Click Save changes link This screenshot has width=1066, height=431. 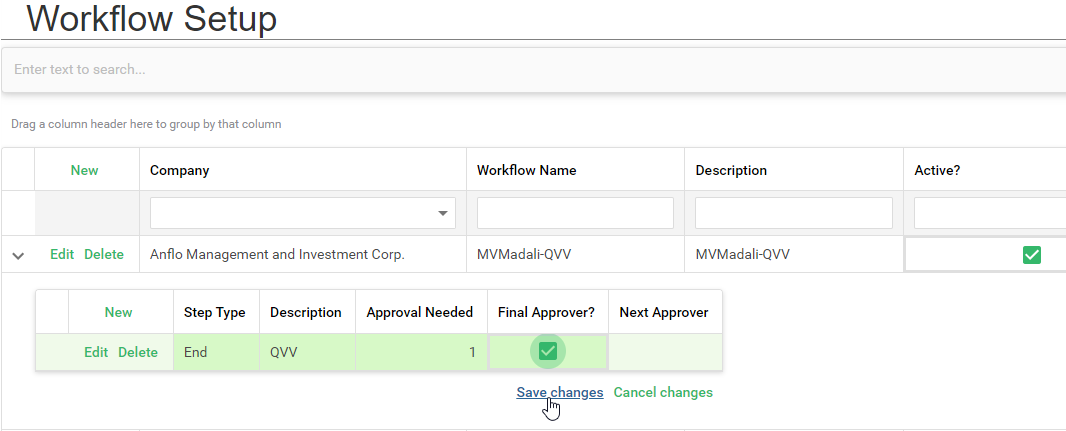tap(559, 392)
